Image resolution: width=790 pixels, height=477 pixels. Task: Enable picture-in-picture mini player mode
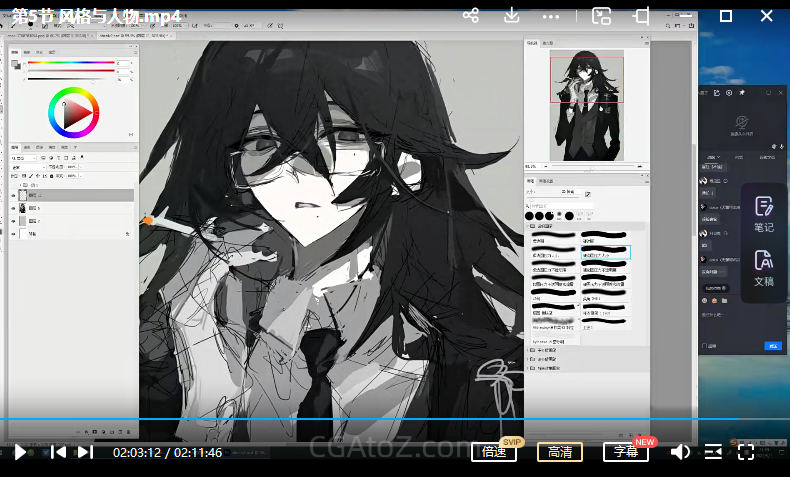click(601, 16)
